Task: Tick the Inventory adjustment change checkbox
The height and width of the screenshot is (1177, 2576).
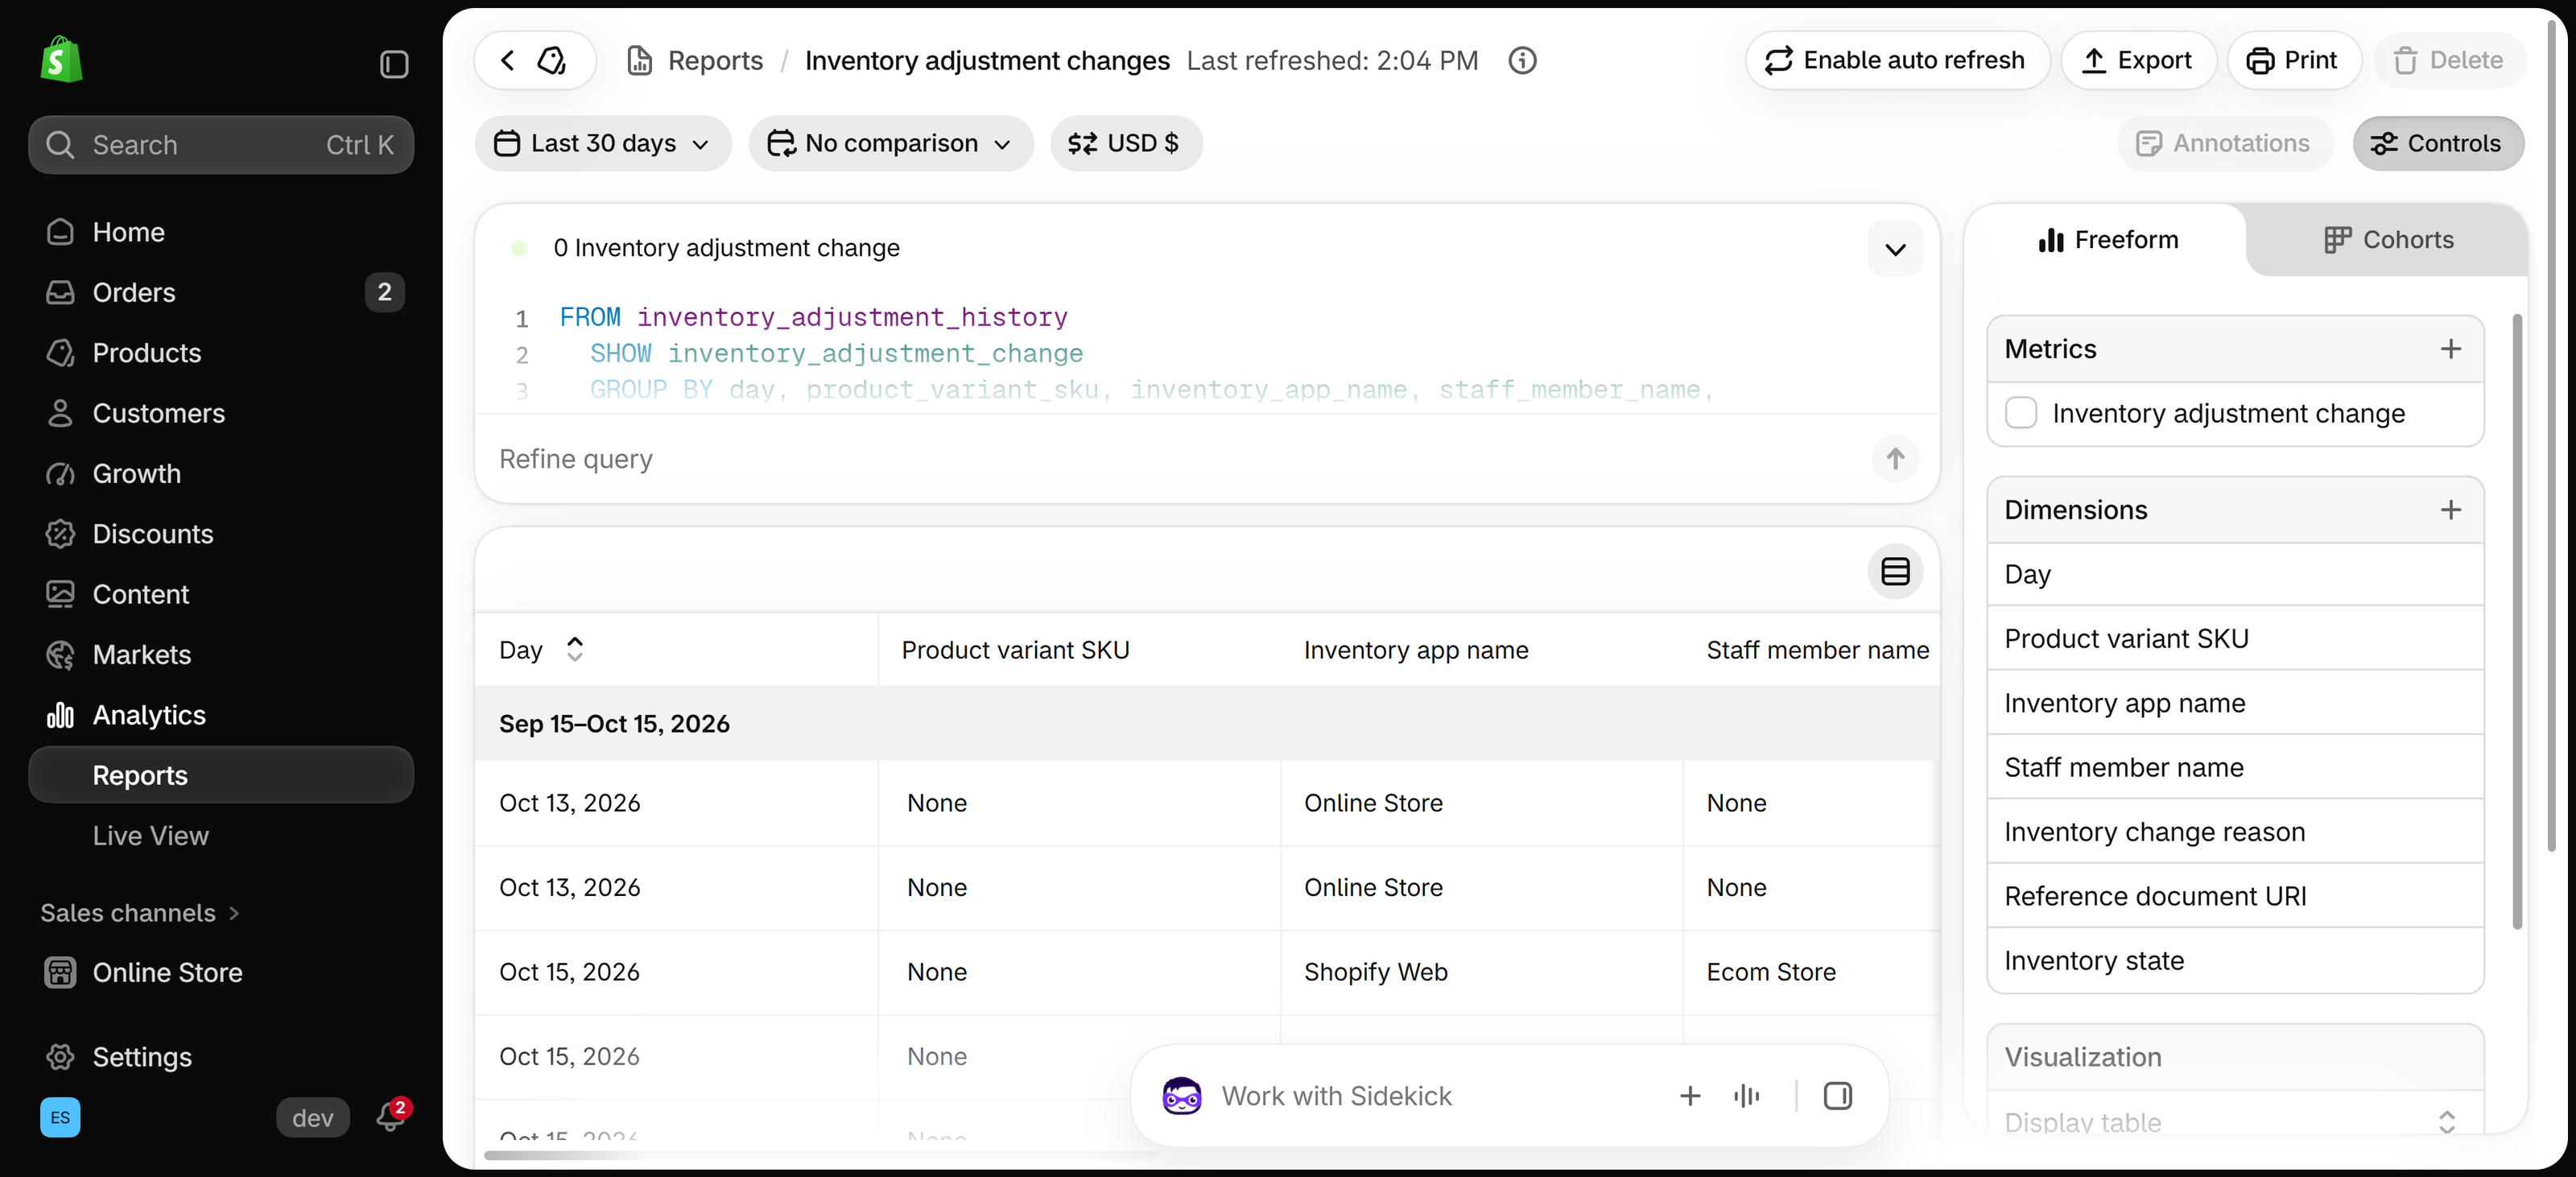Action: click(x=2020, y=413)
